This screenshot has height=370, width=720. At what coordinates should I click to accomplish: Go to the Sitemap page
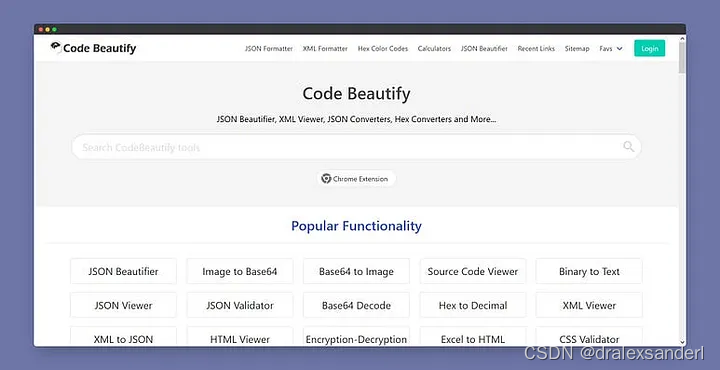pos(577,48)
